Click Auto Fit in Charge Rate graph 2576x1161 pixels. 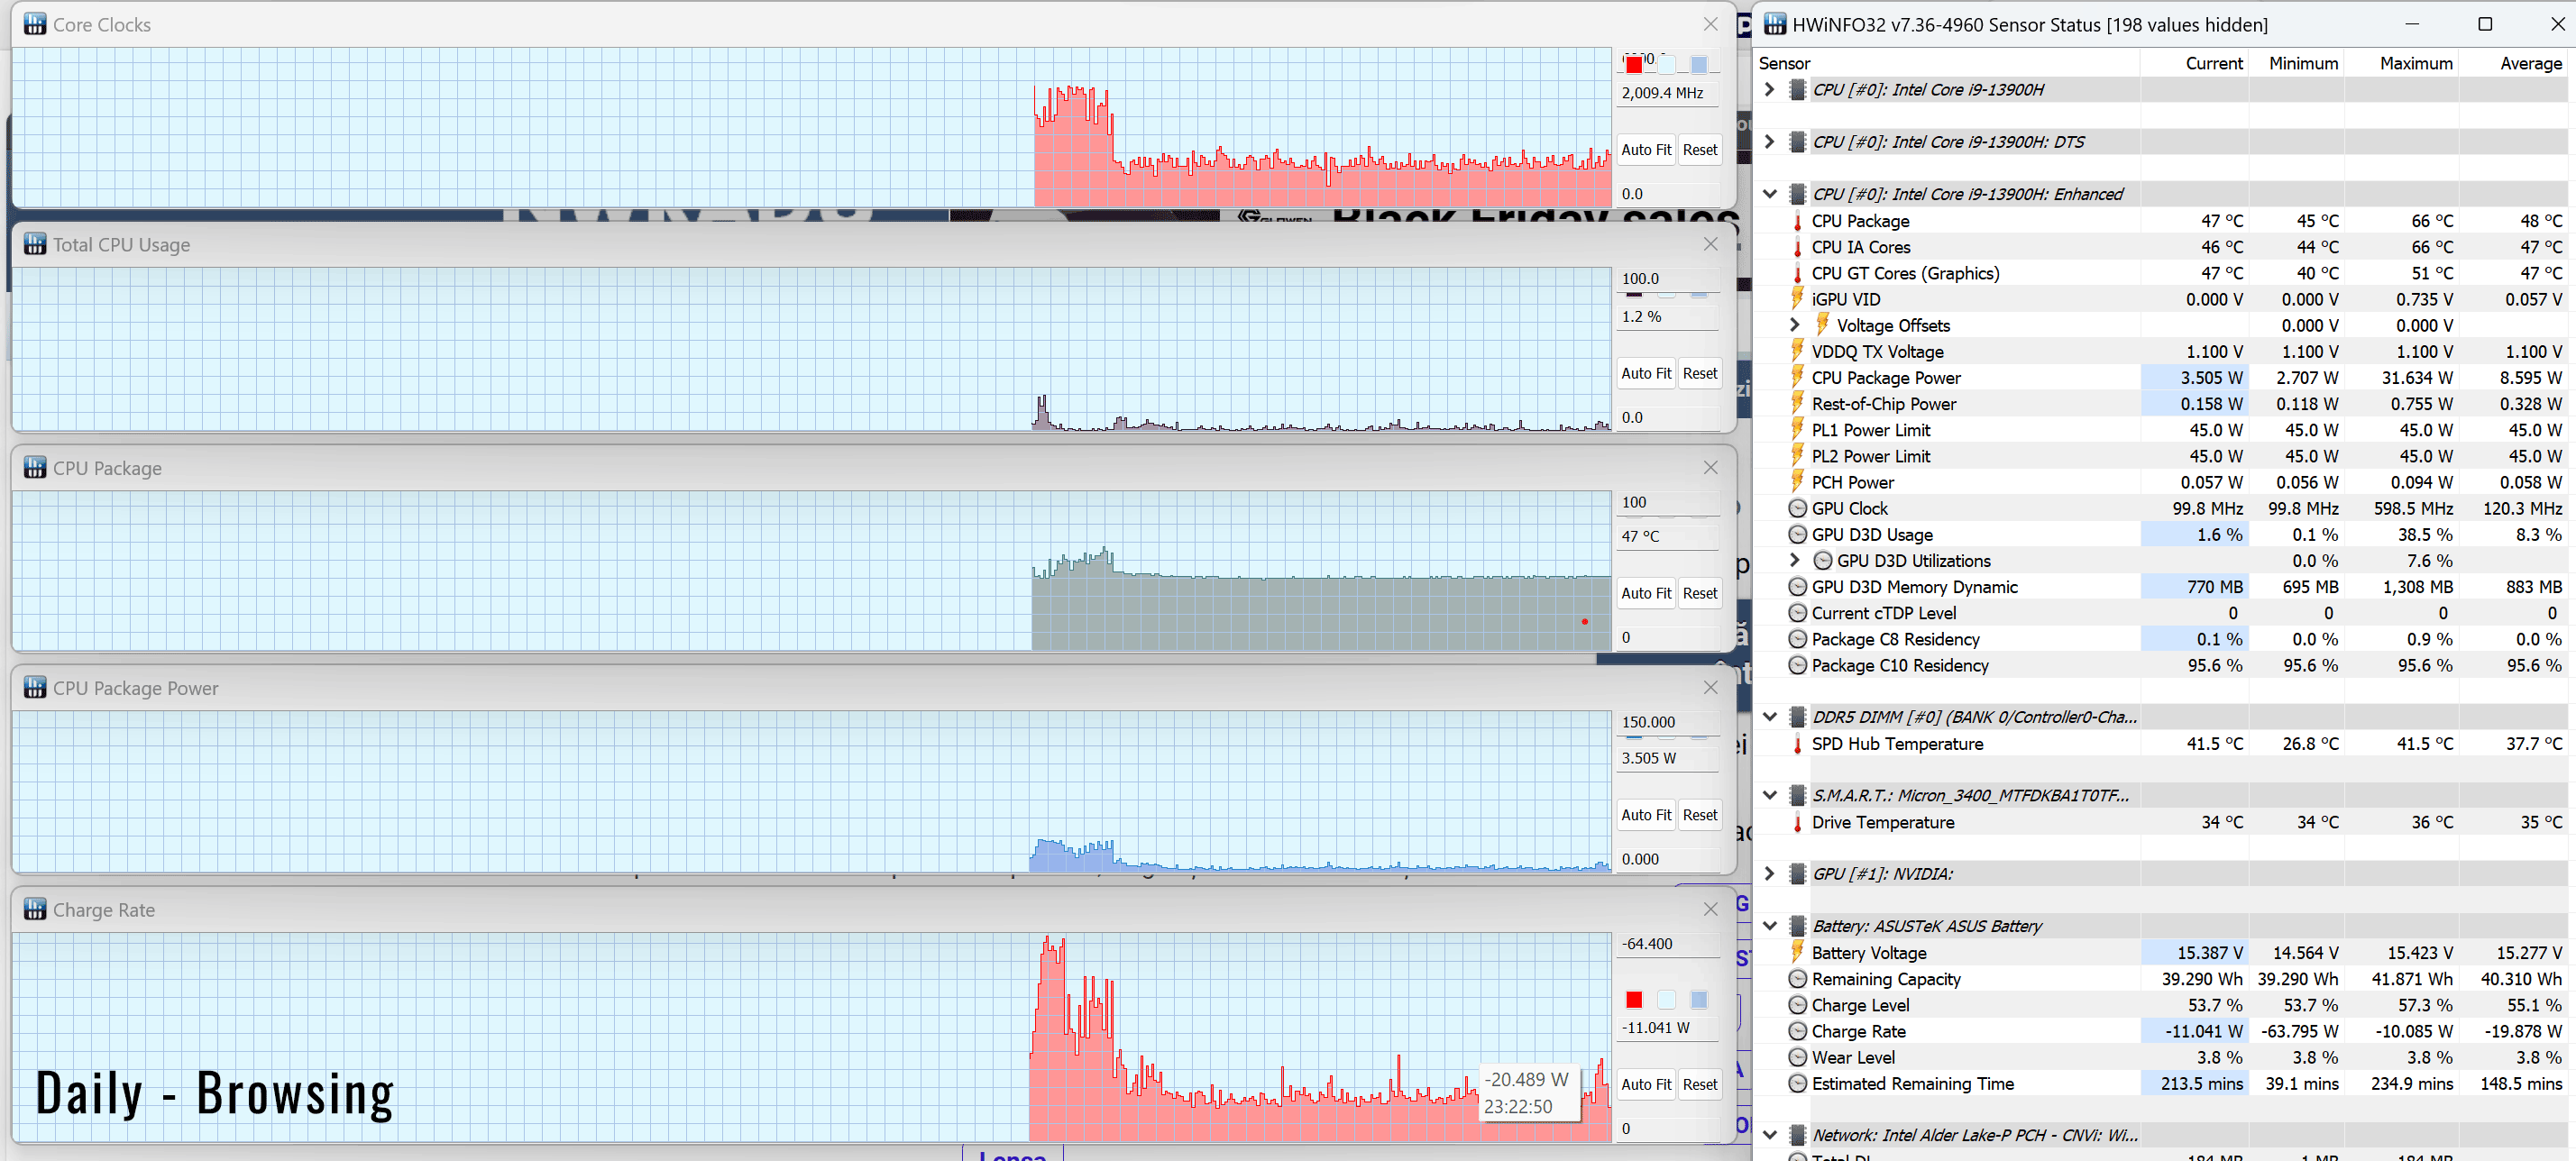point(1646,1084)
